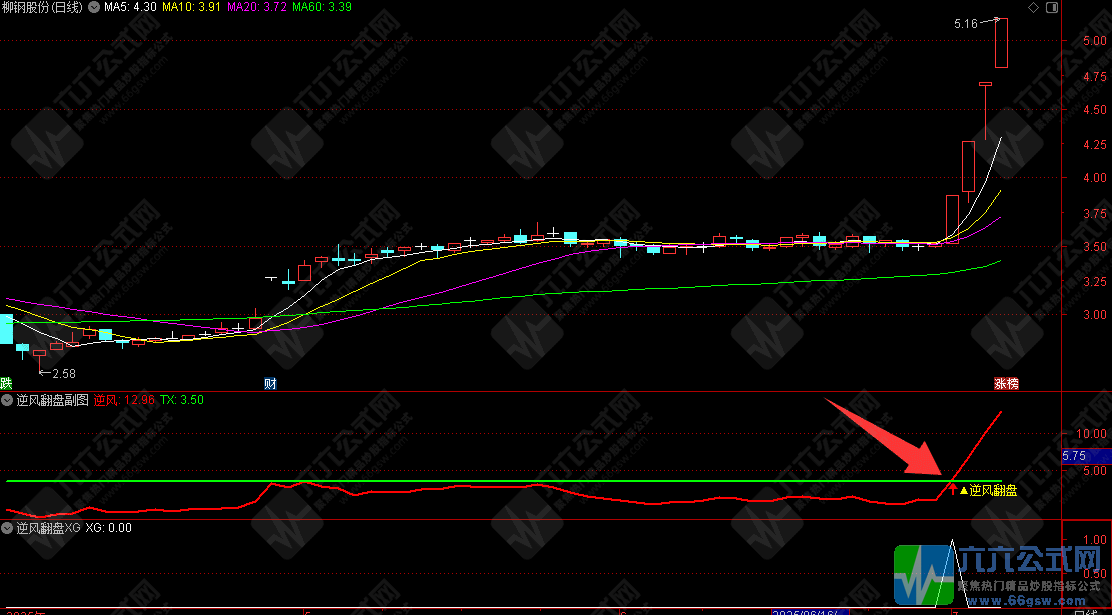Image resolution: width=1112 pixels, height=615 pixels.
Task: Click the 跌 marker below the chart
Action: tap(6, 383)
